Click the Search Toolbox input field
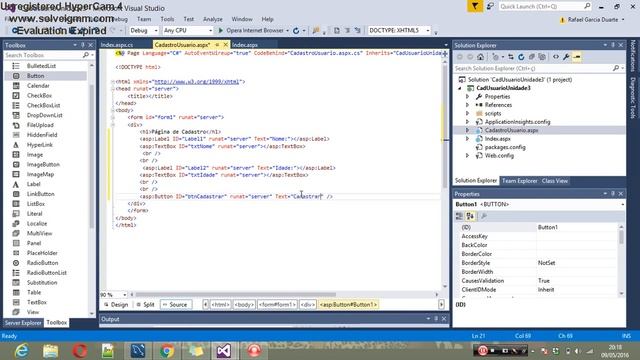This screenshot has height=360, width=640. [45, 55]
